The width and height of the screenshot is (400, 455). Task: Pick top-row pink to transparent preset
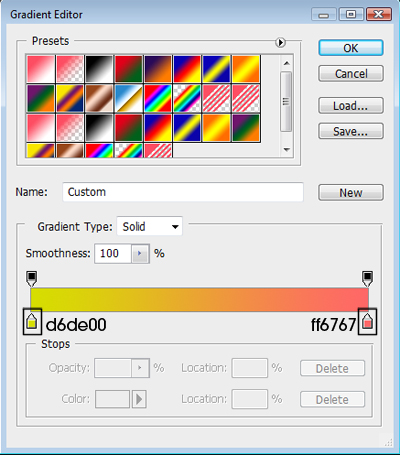[x=70, y=69]
